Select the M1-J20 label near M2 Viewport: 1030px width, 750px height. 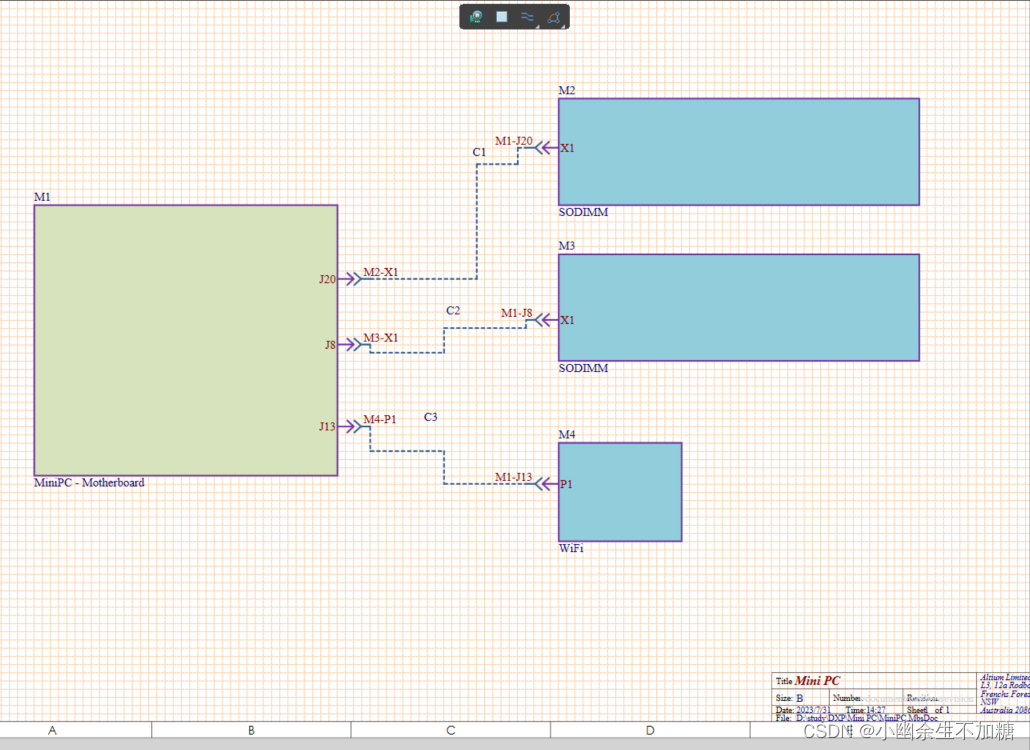click(513, 141)
